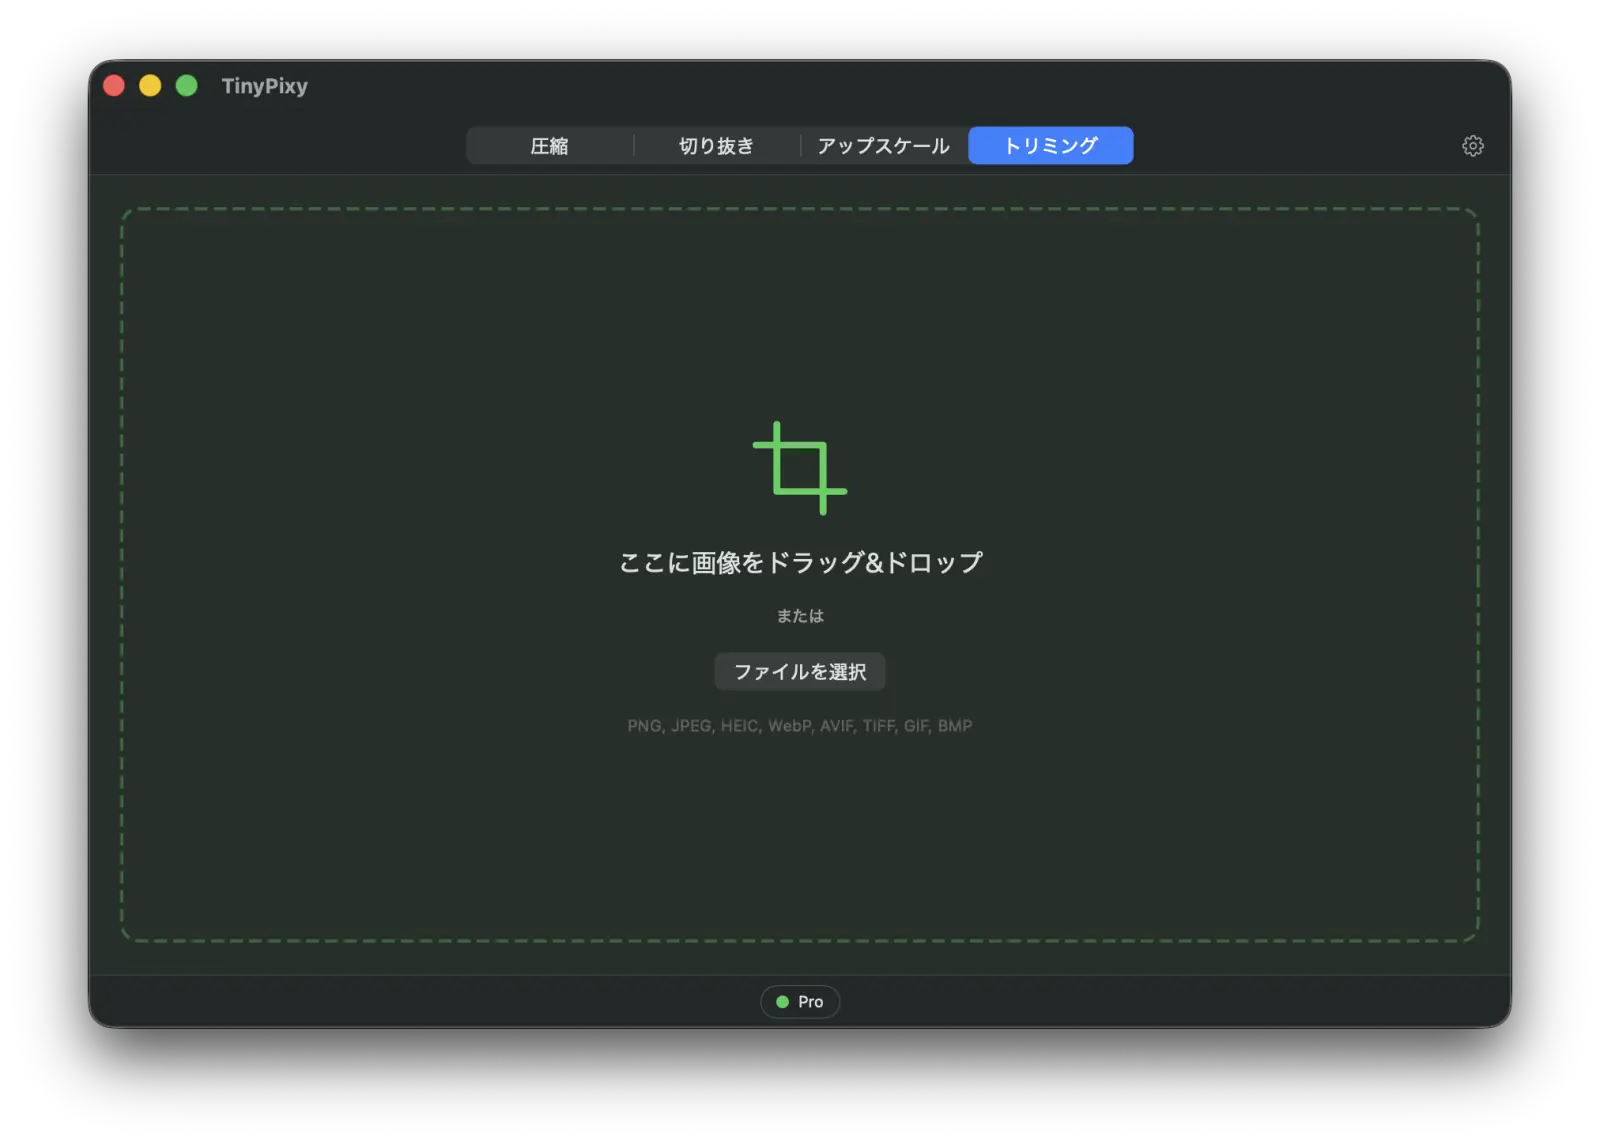Minimize window with the yellow button
This screenshot has width=1600, height=1145.
(150, 86)
